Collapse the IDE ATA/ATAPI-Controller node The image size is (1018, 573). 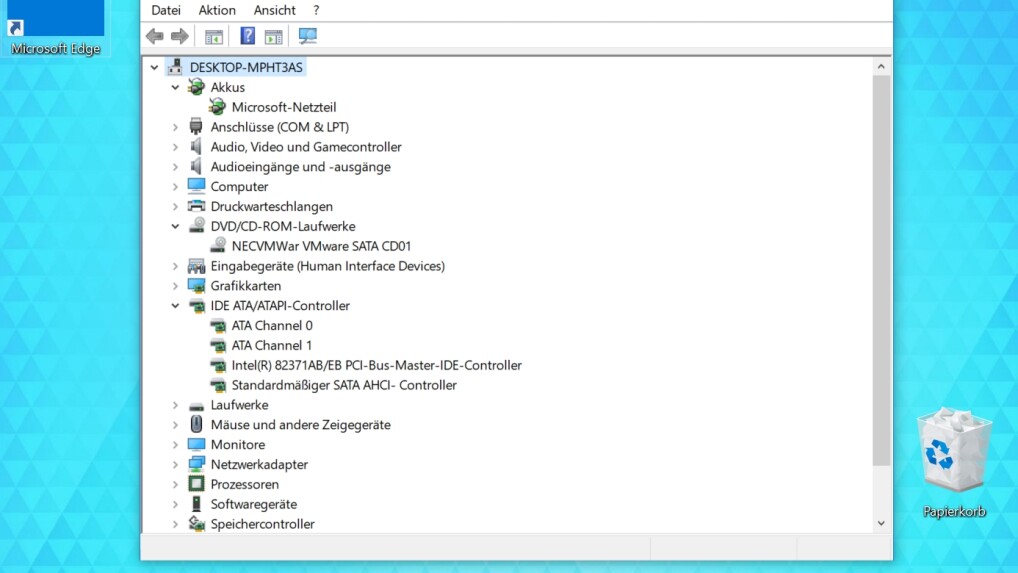point(175,306)
